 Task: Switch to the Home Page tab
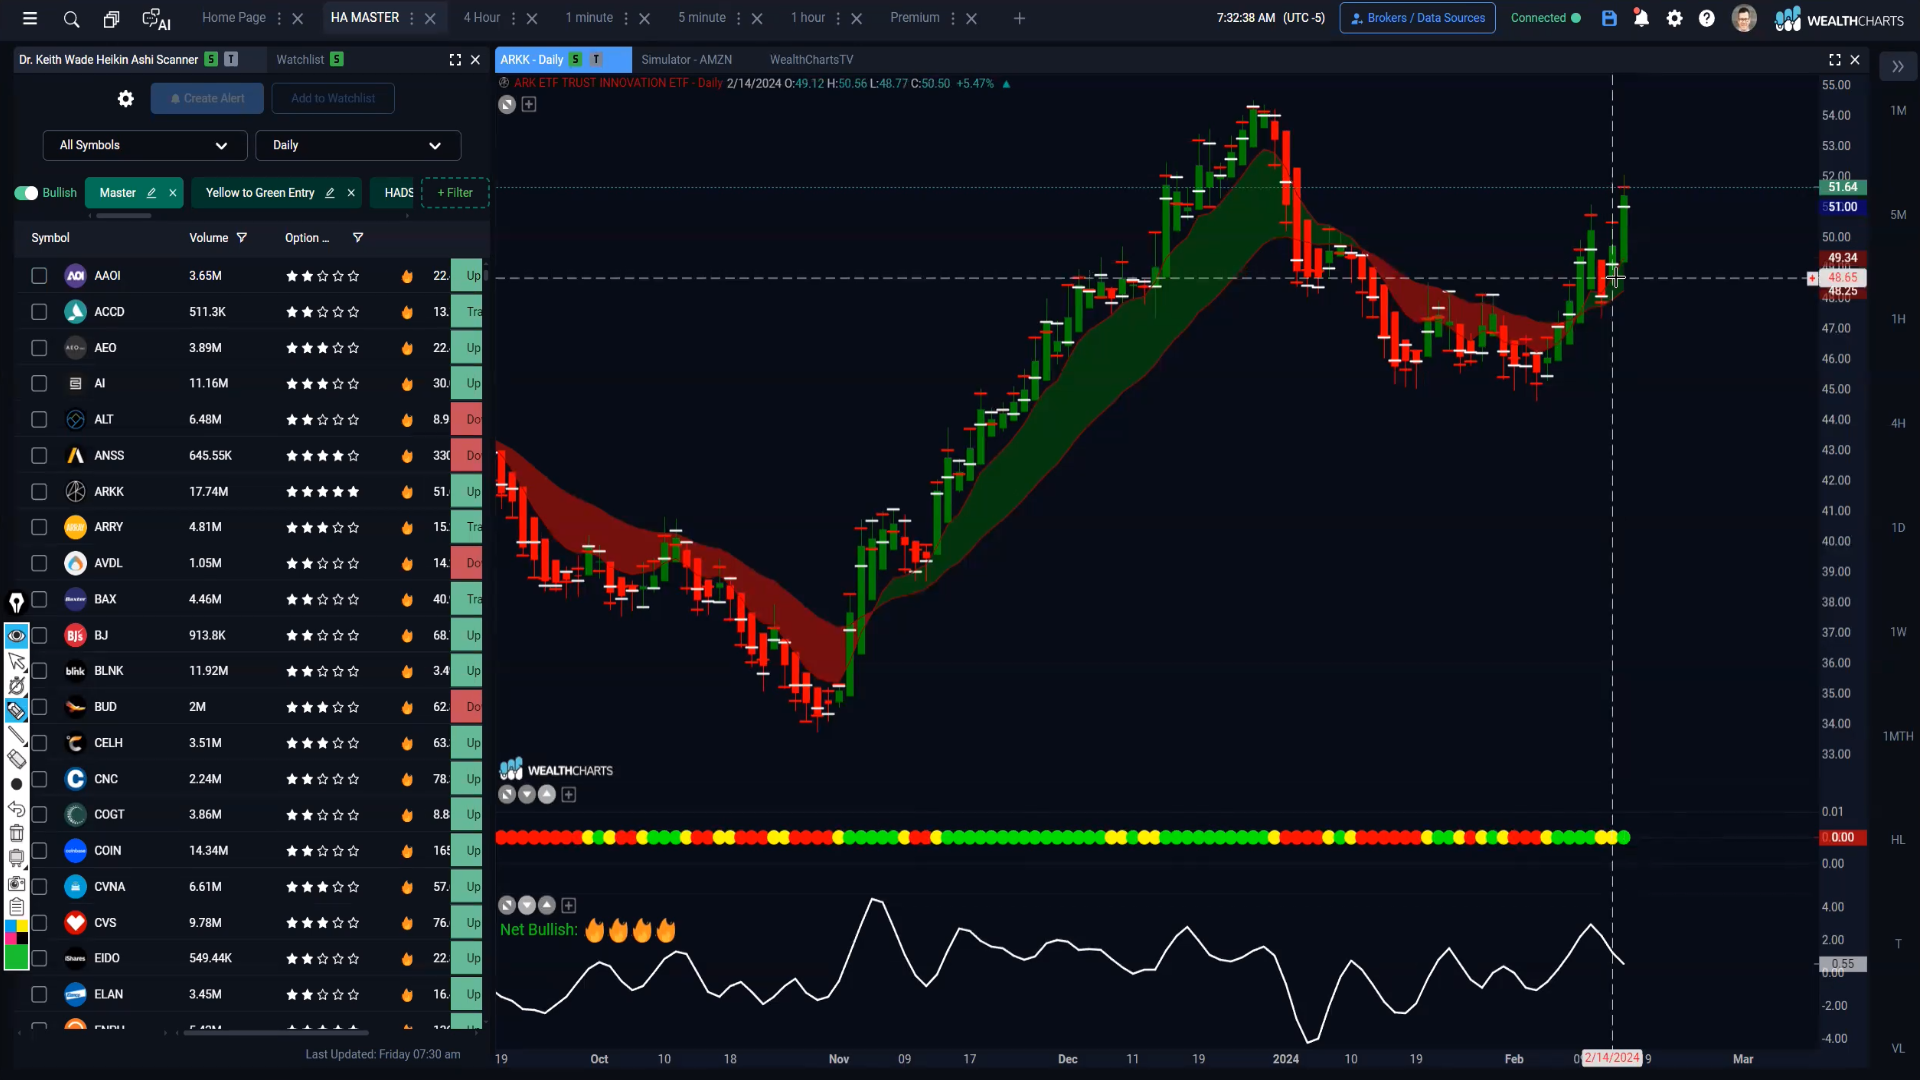click(x=234, y=18)
